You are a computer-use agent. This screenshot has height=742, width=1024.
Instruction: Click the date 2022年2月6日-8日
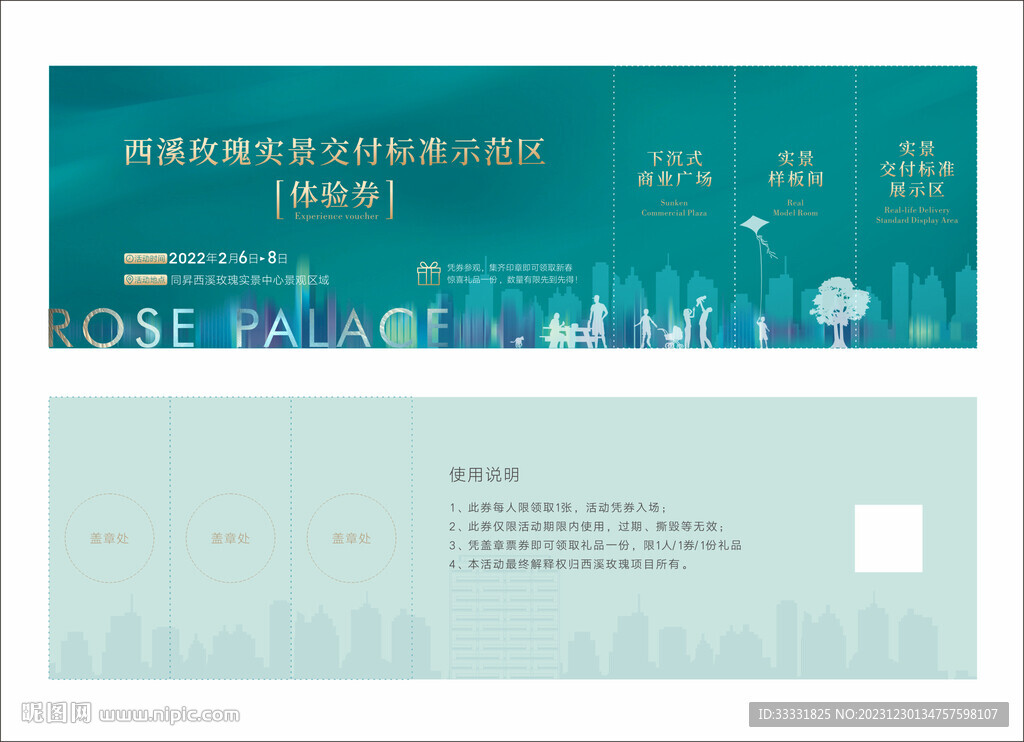[x=228, y=259]
